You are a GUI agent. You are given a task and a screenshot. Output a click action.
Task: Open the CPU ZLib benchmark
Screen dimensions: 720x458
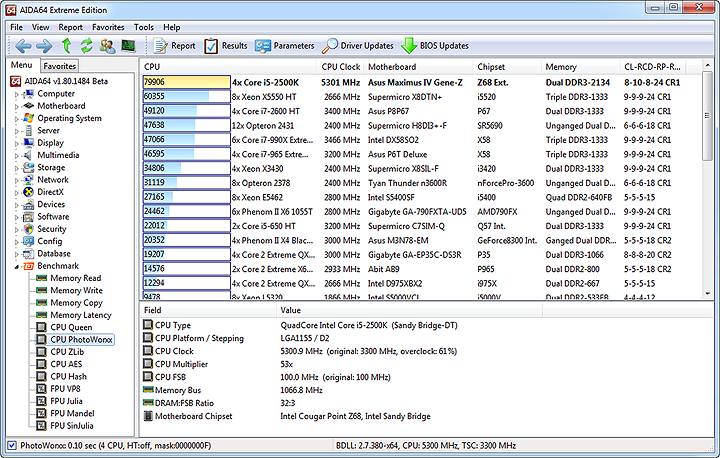67,352
